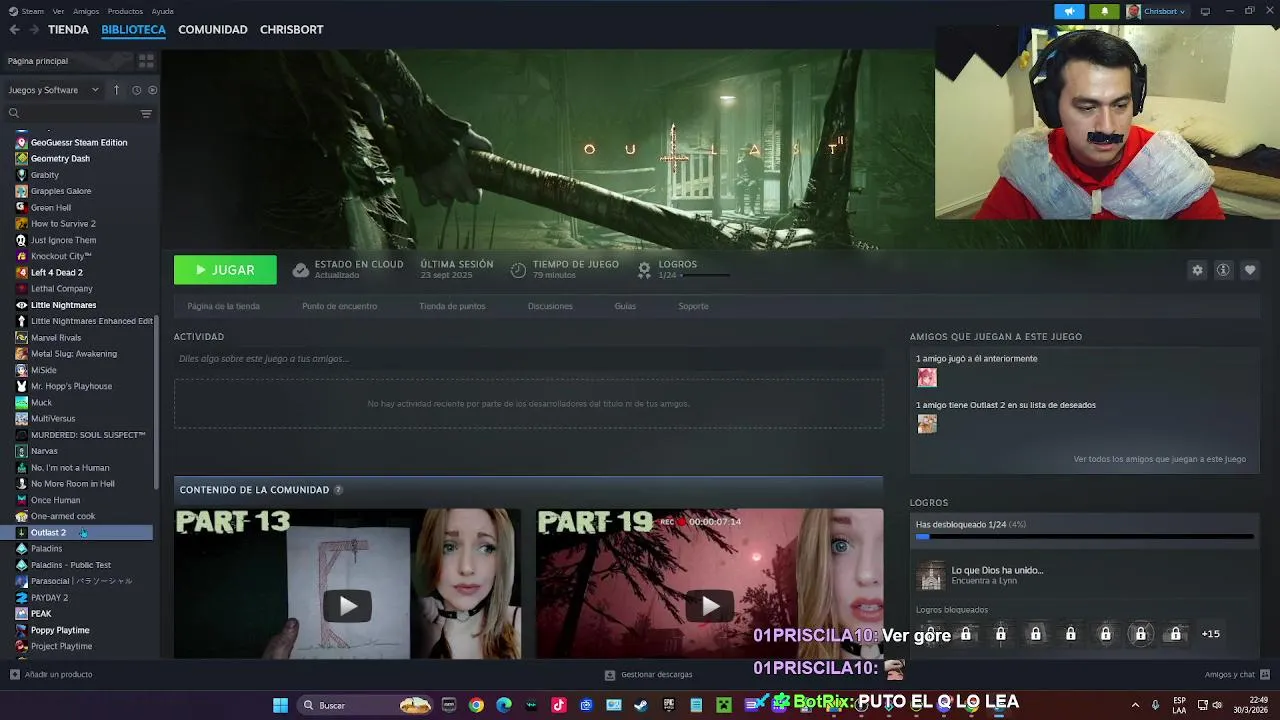Screen dimensions: 1280x720
Task: Open the Amigos menu
Action: [86, 11]
